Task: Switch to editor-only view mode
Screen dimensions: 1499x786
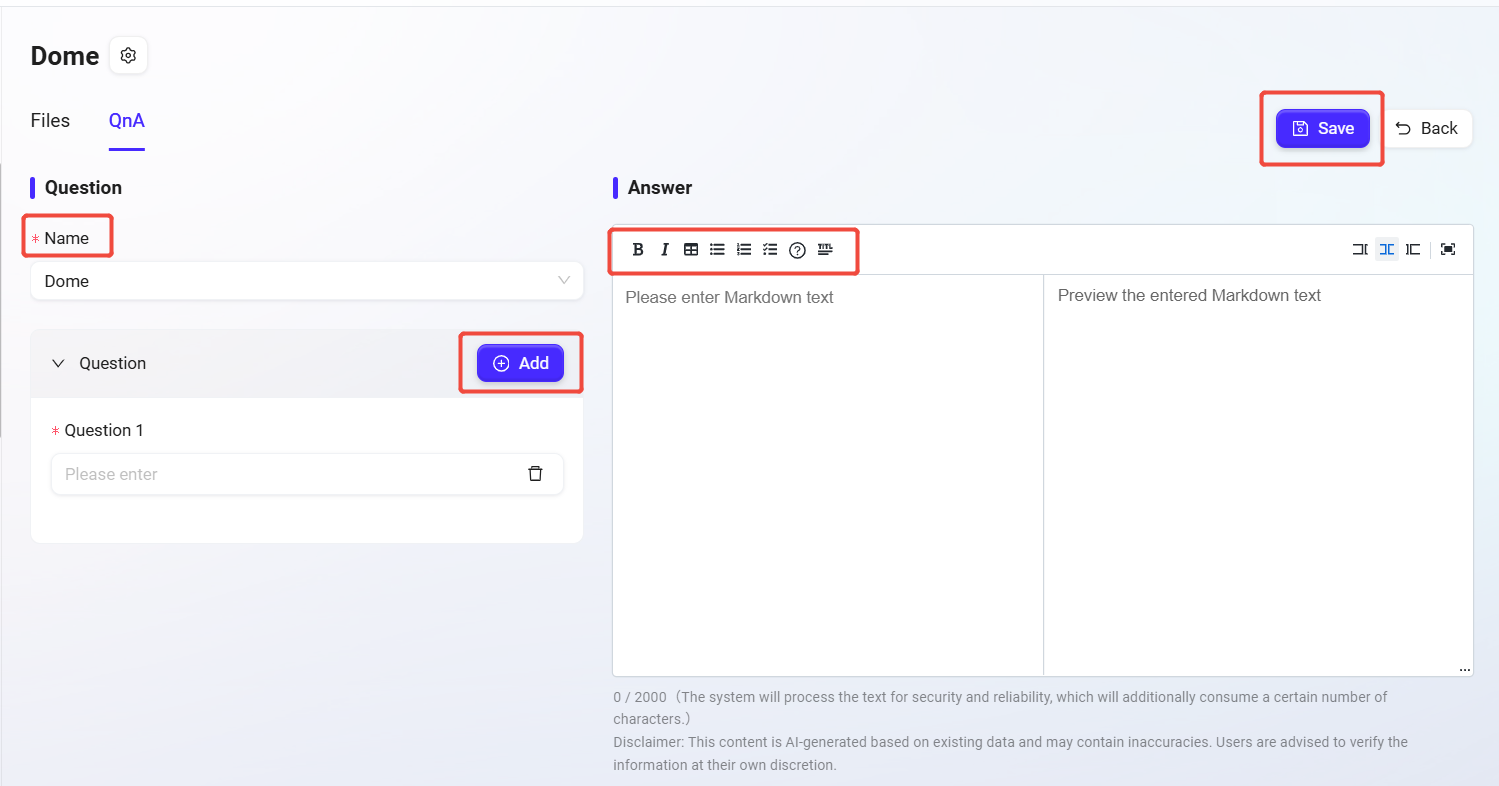Action: [x=1360, y=250]
